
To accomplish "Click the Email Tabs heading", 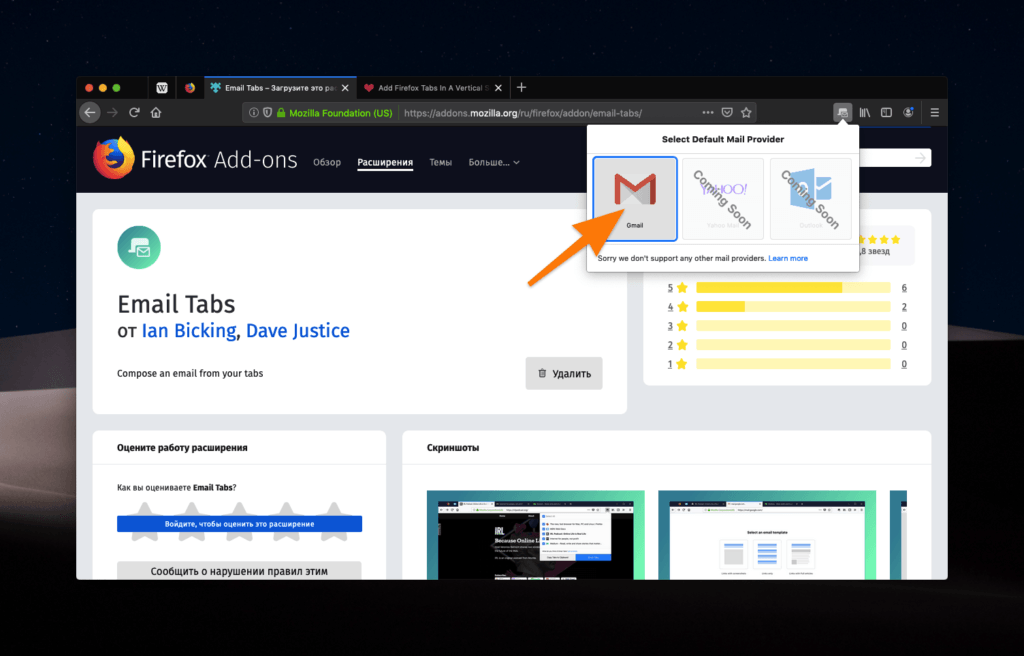I will click(x=176, y=304).
